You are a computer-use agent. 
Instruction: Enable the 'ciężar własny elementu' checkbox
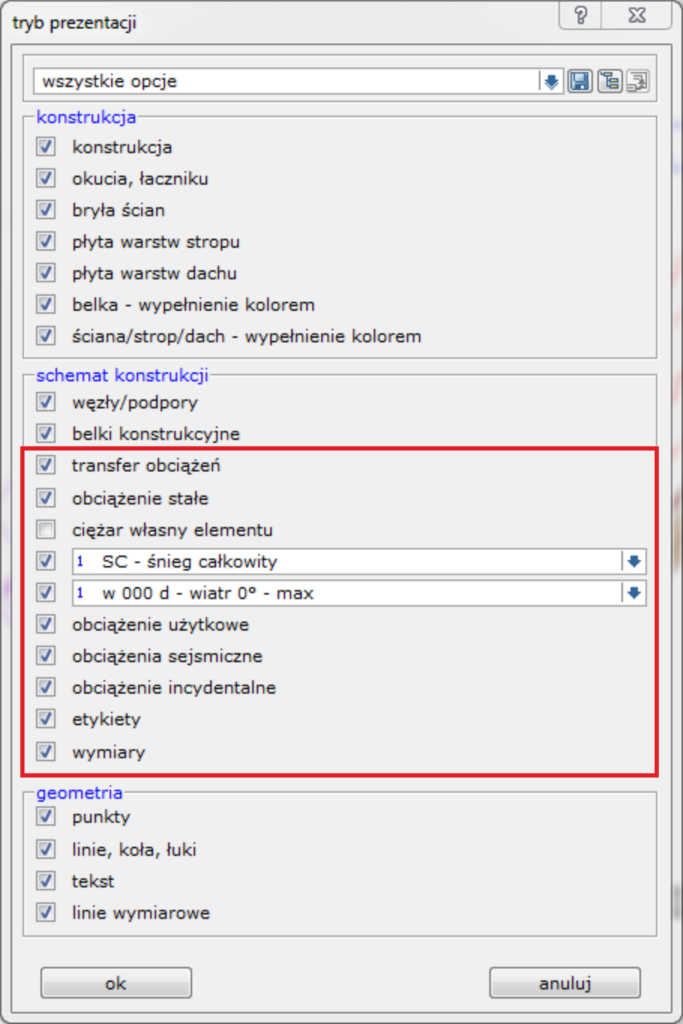click(x=45, y=529)
